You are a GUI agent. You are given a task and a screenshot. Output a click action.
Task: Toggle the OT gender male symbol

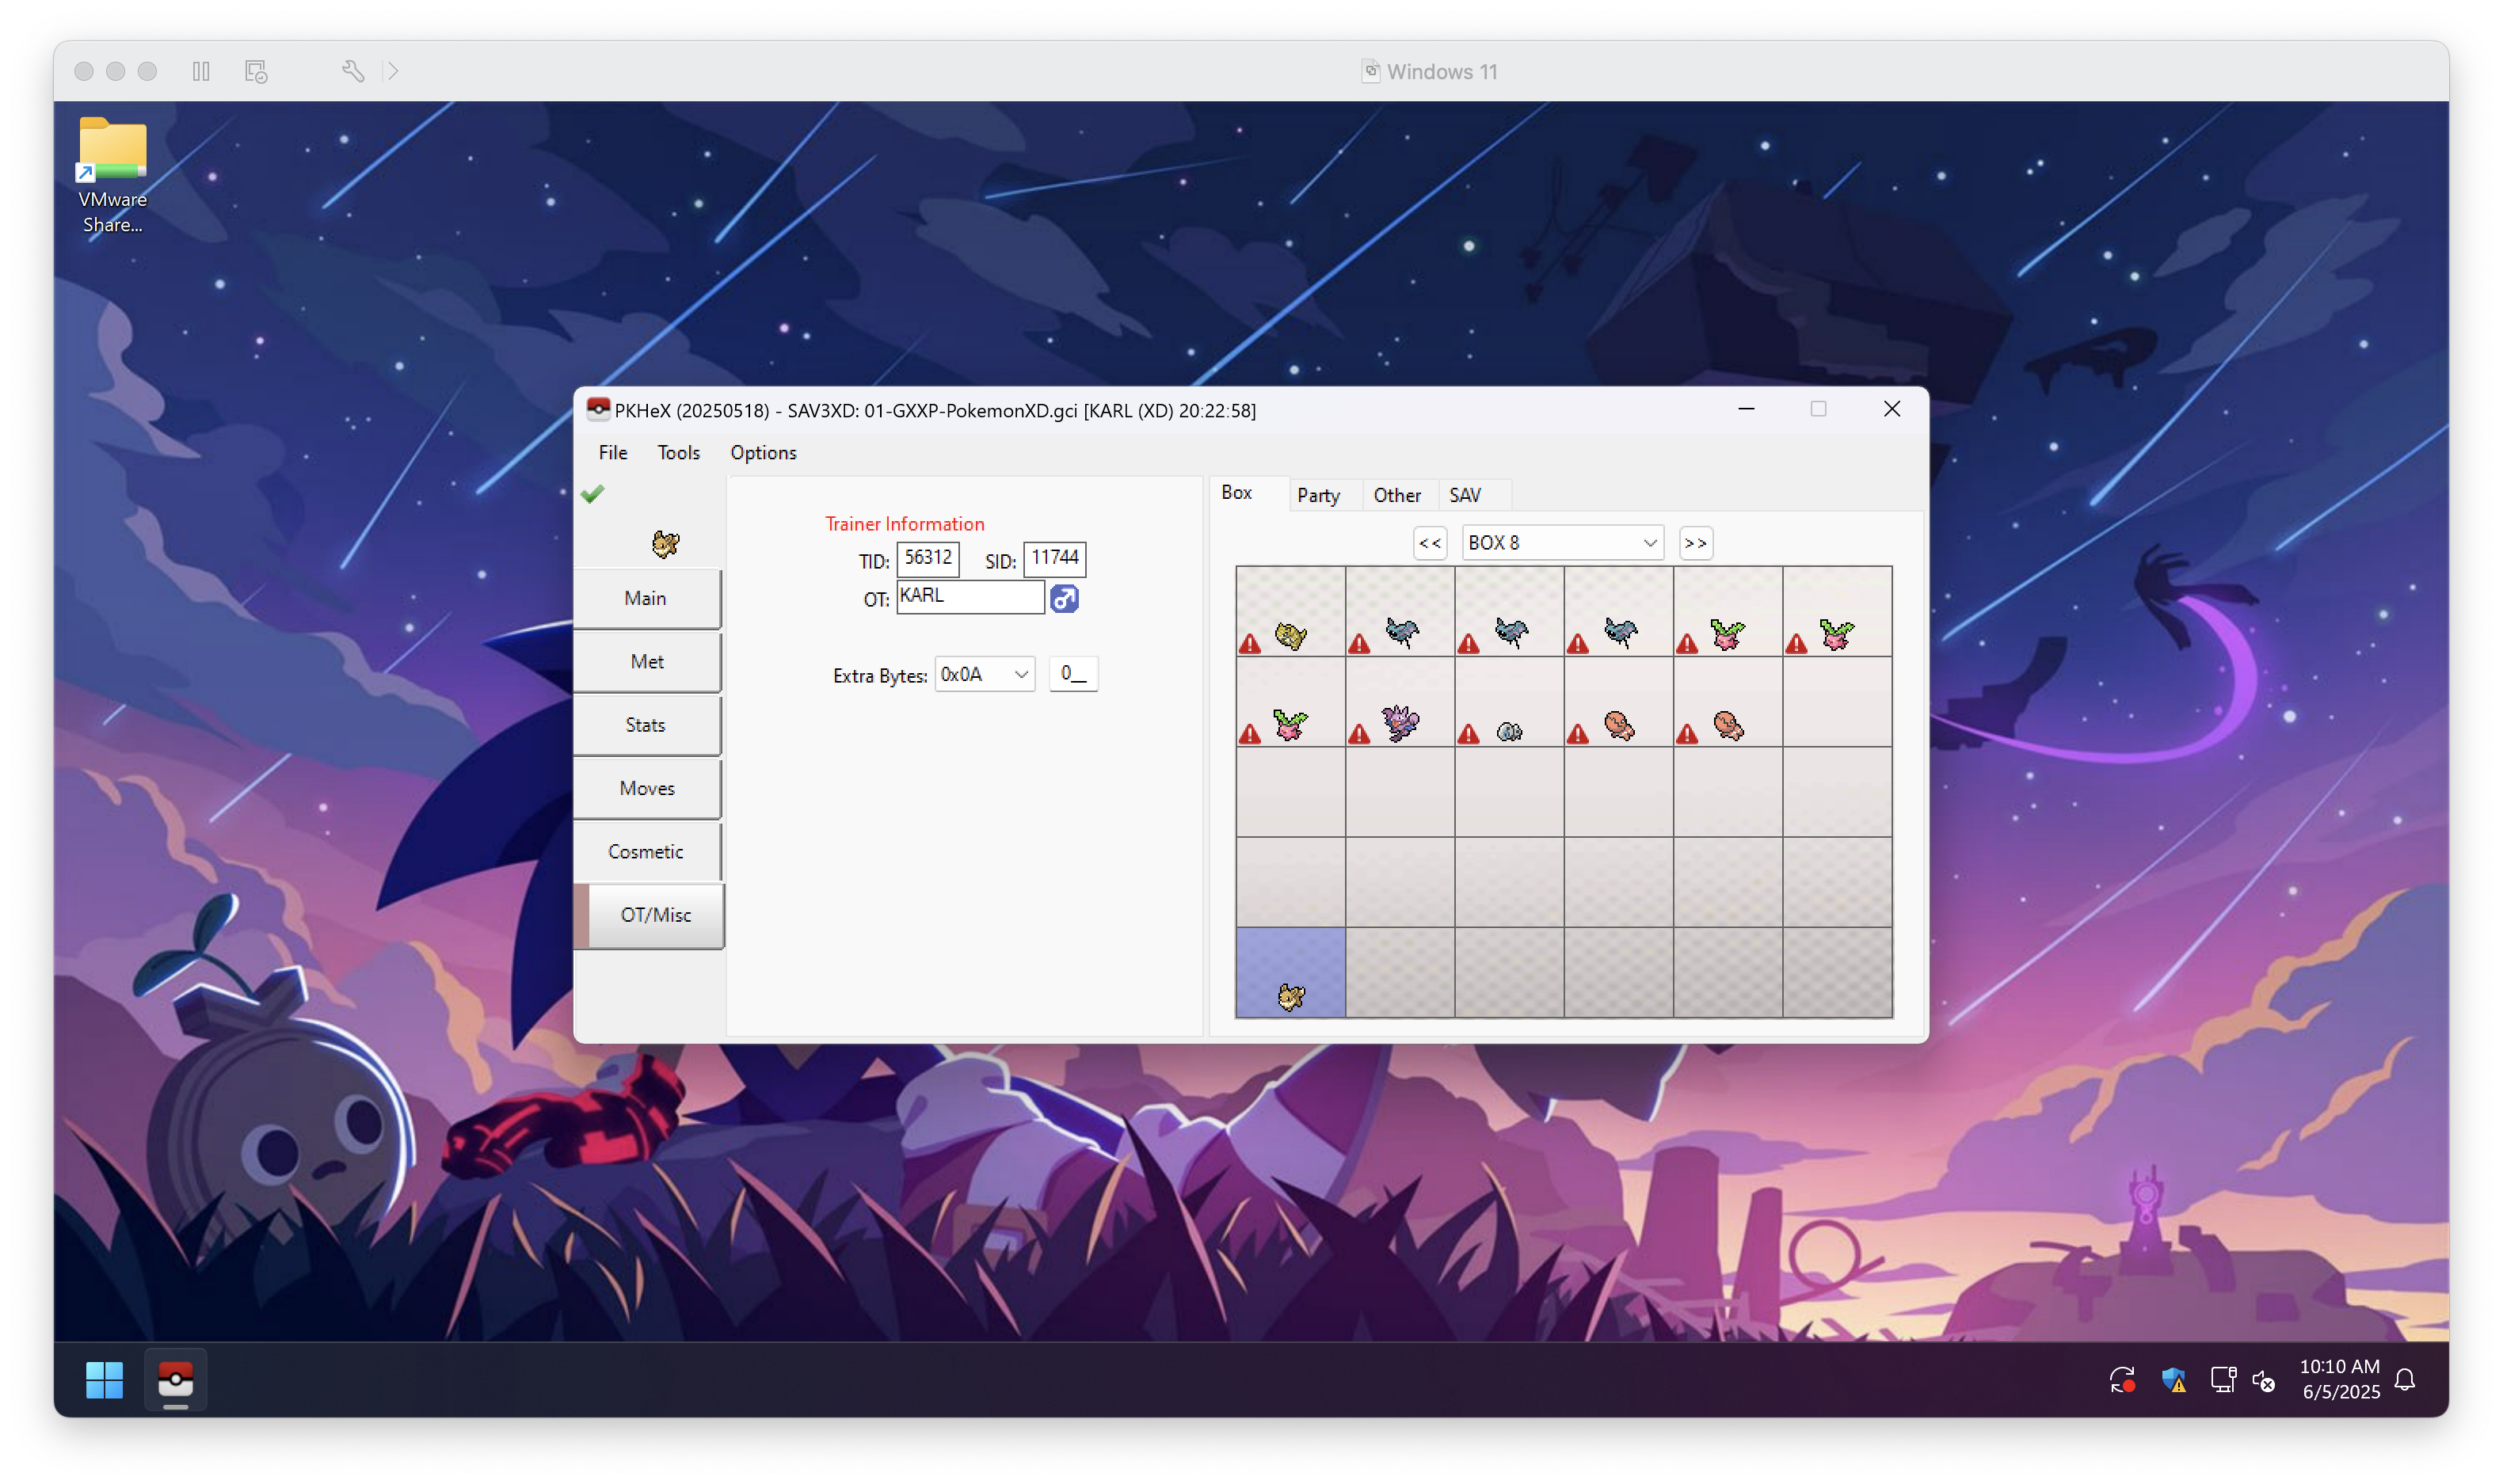(1064, 599)
